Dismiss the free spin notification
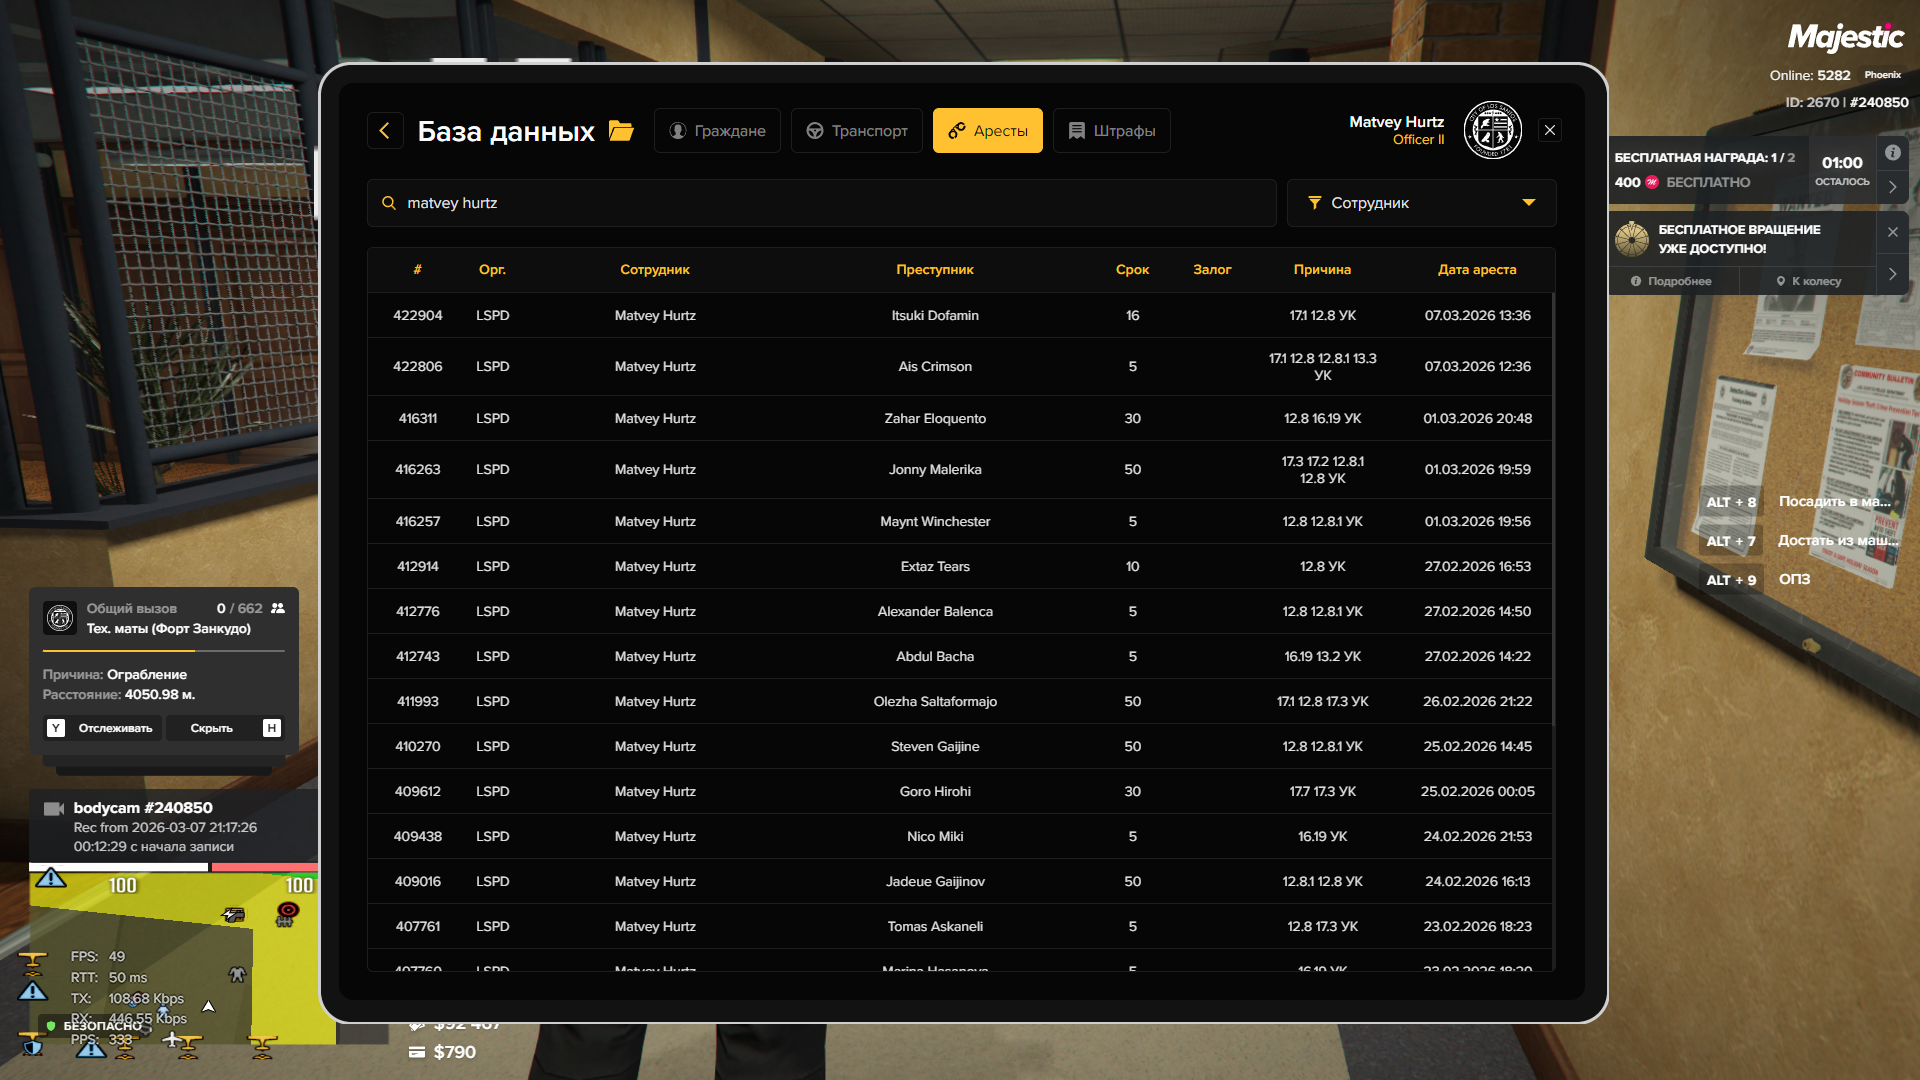Image resolution: width=1920 pixels, height=1080 pixels. coord(1892,232)
